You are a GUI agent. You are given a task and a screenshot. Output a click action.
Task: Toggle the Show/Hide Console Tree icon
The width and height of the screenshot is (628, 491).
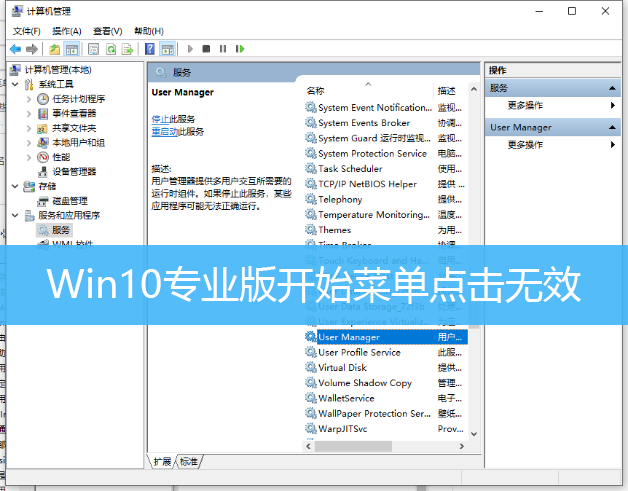coord(72,49)
